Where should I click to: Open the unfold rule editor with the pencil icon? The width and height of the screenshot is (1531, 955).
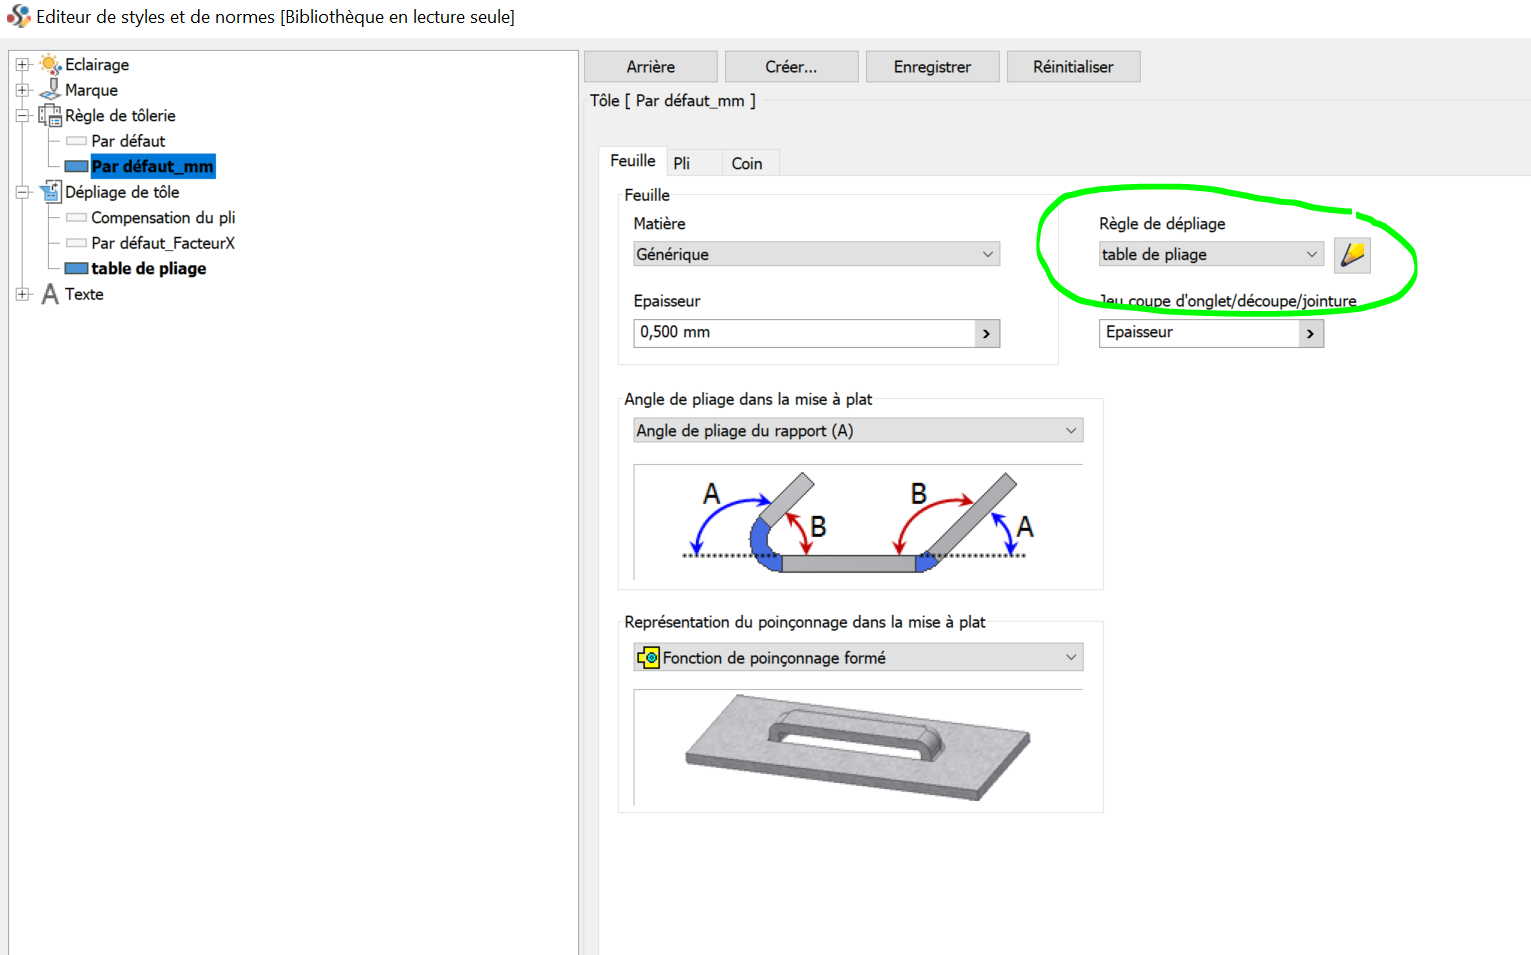click(1352, 254)
